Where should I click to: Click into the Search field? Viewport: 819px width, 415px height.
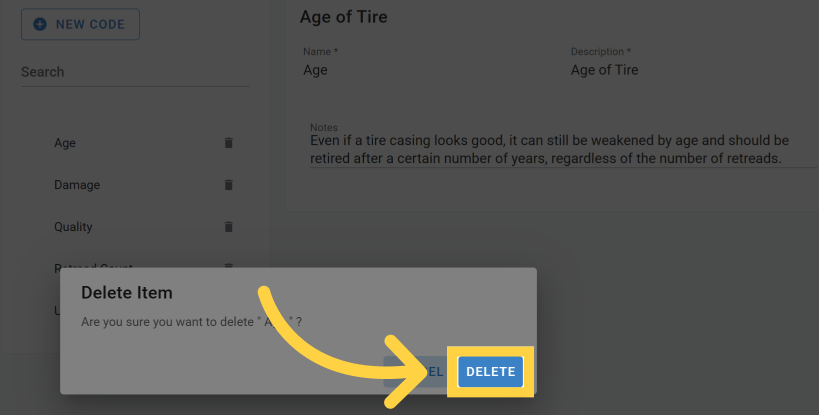(135, 72)
